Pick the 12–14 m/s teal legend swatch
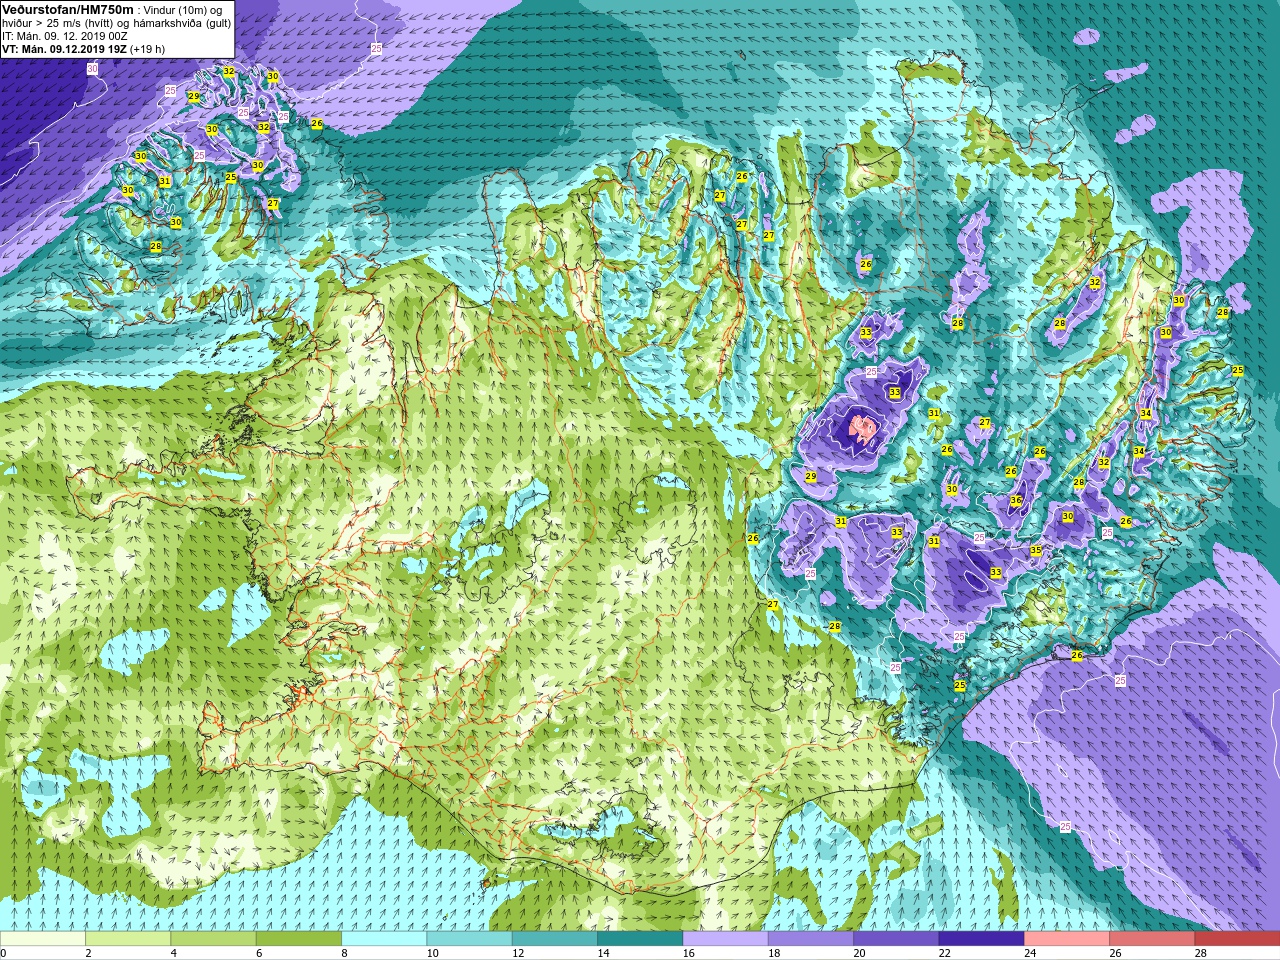This screenshot has height=960, width=1280. (x=555, y=939)
